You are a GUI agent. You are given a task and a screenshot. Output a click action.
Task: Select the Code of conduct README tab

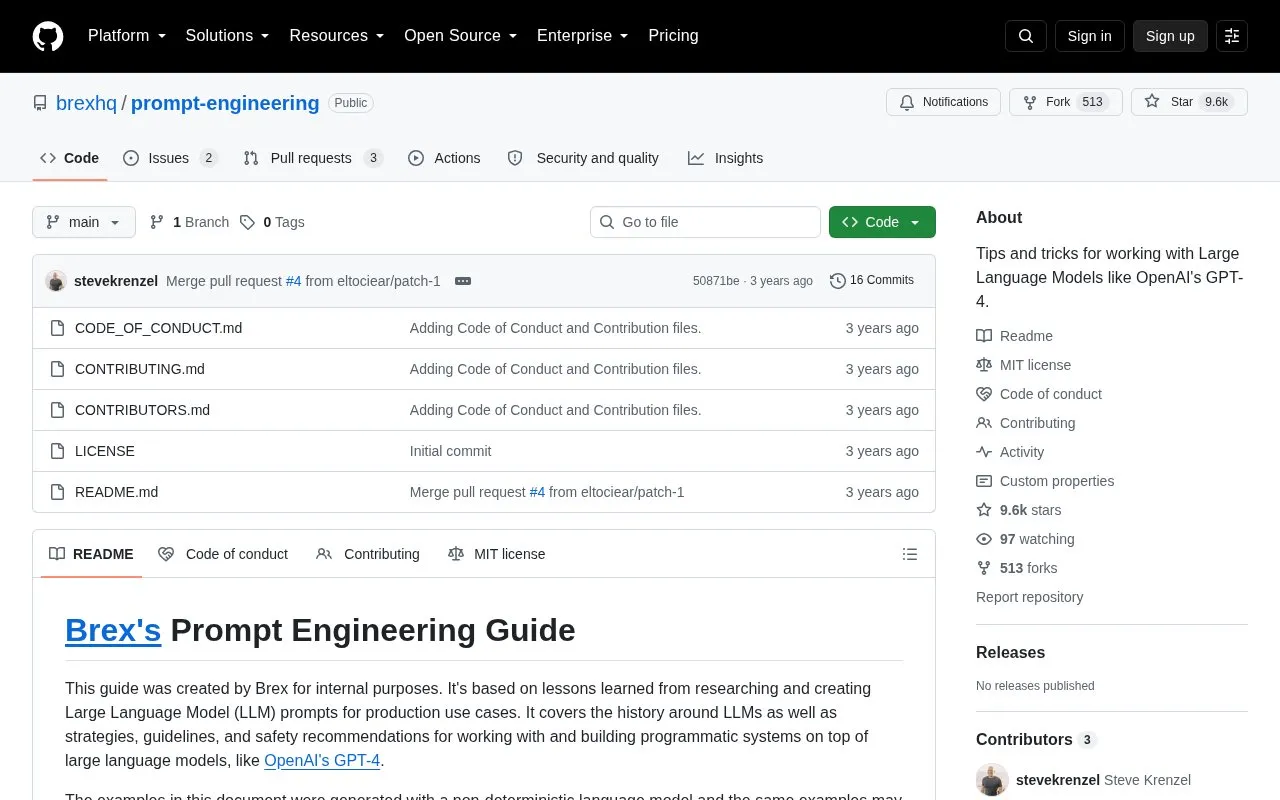coord(223,554)
